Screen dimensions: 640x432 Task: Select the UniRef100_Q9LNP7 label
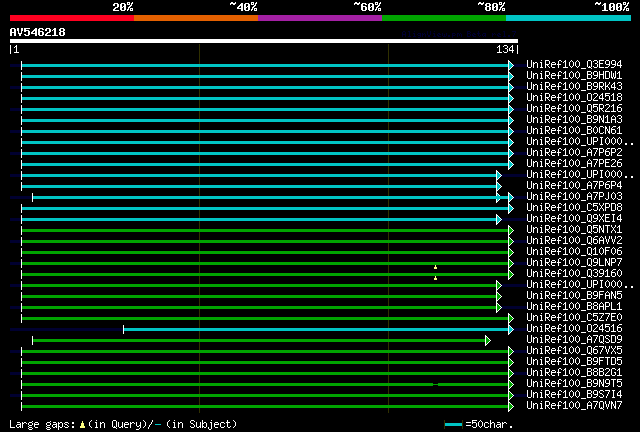[574, 263]
